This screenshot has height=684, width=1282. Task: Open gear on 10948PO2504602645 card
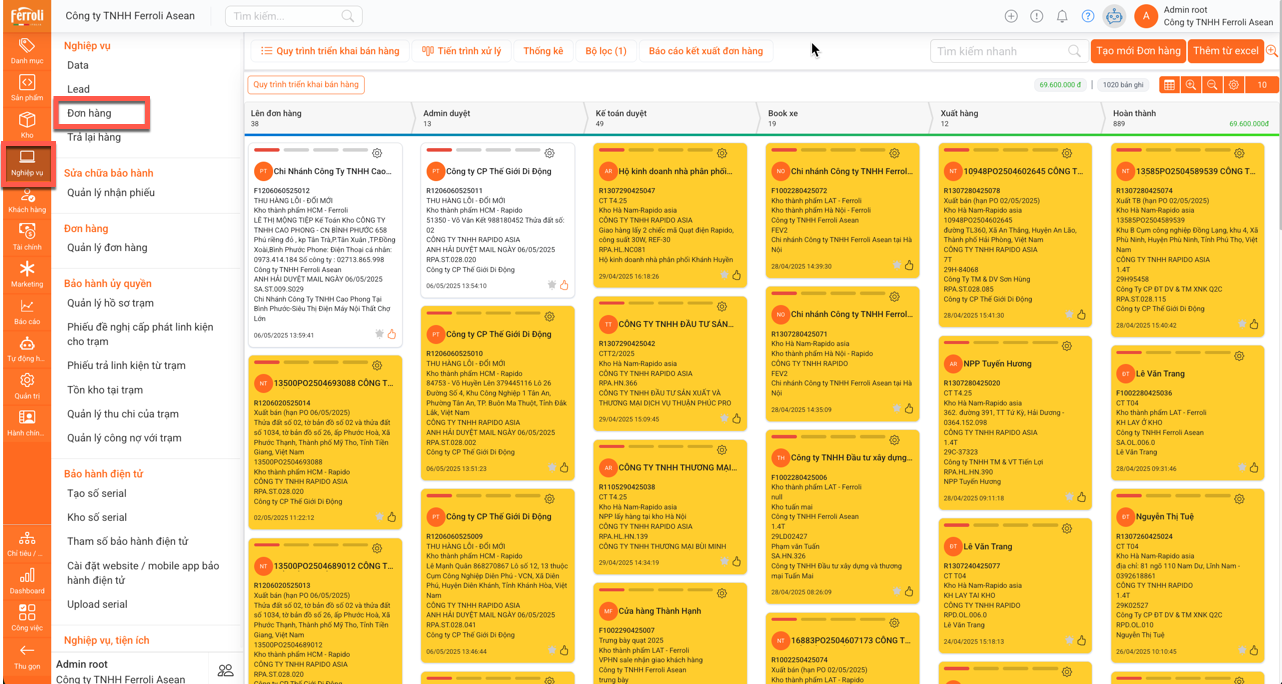coord(1067,153)
